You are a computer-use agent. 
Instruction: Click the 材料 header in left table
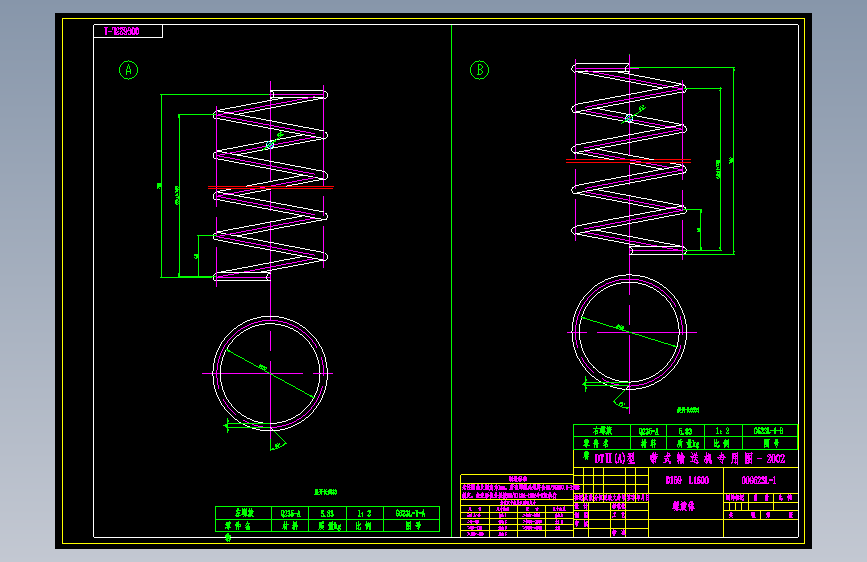tap(290, 525)
